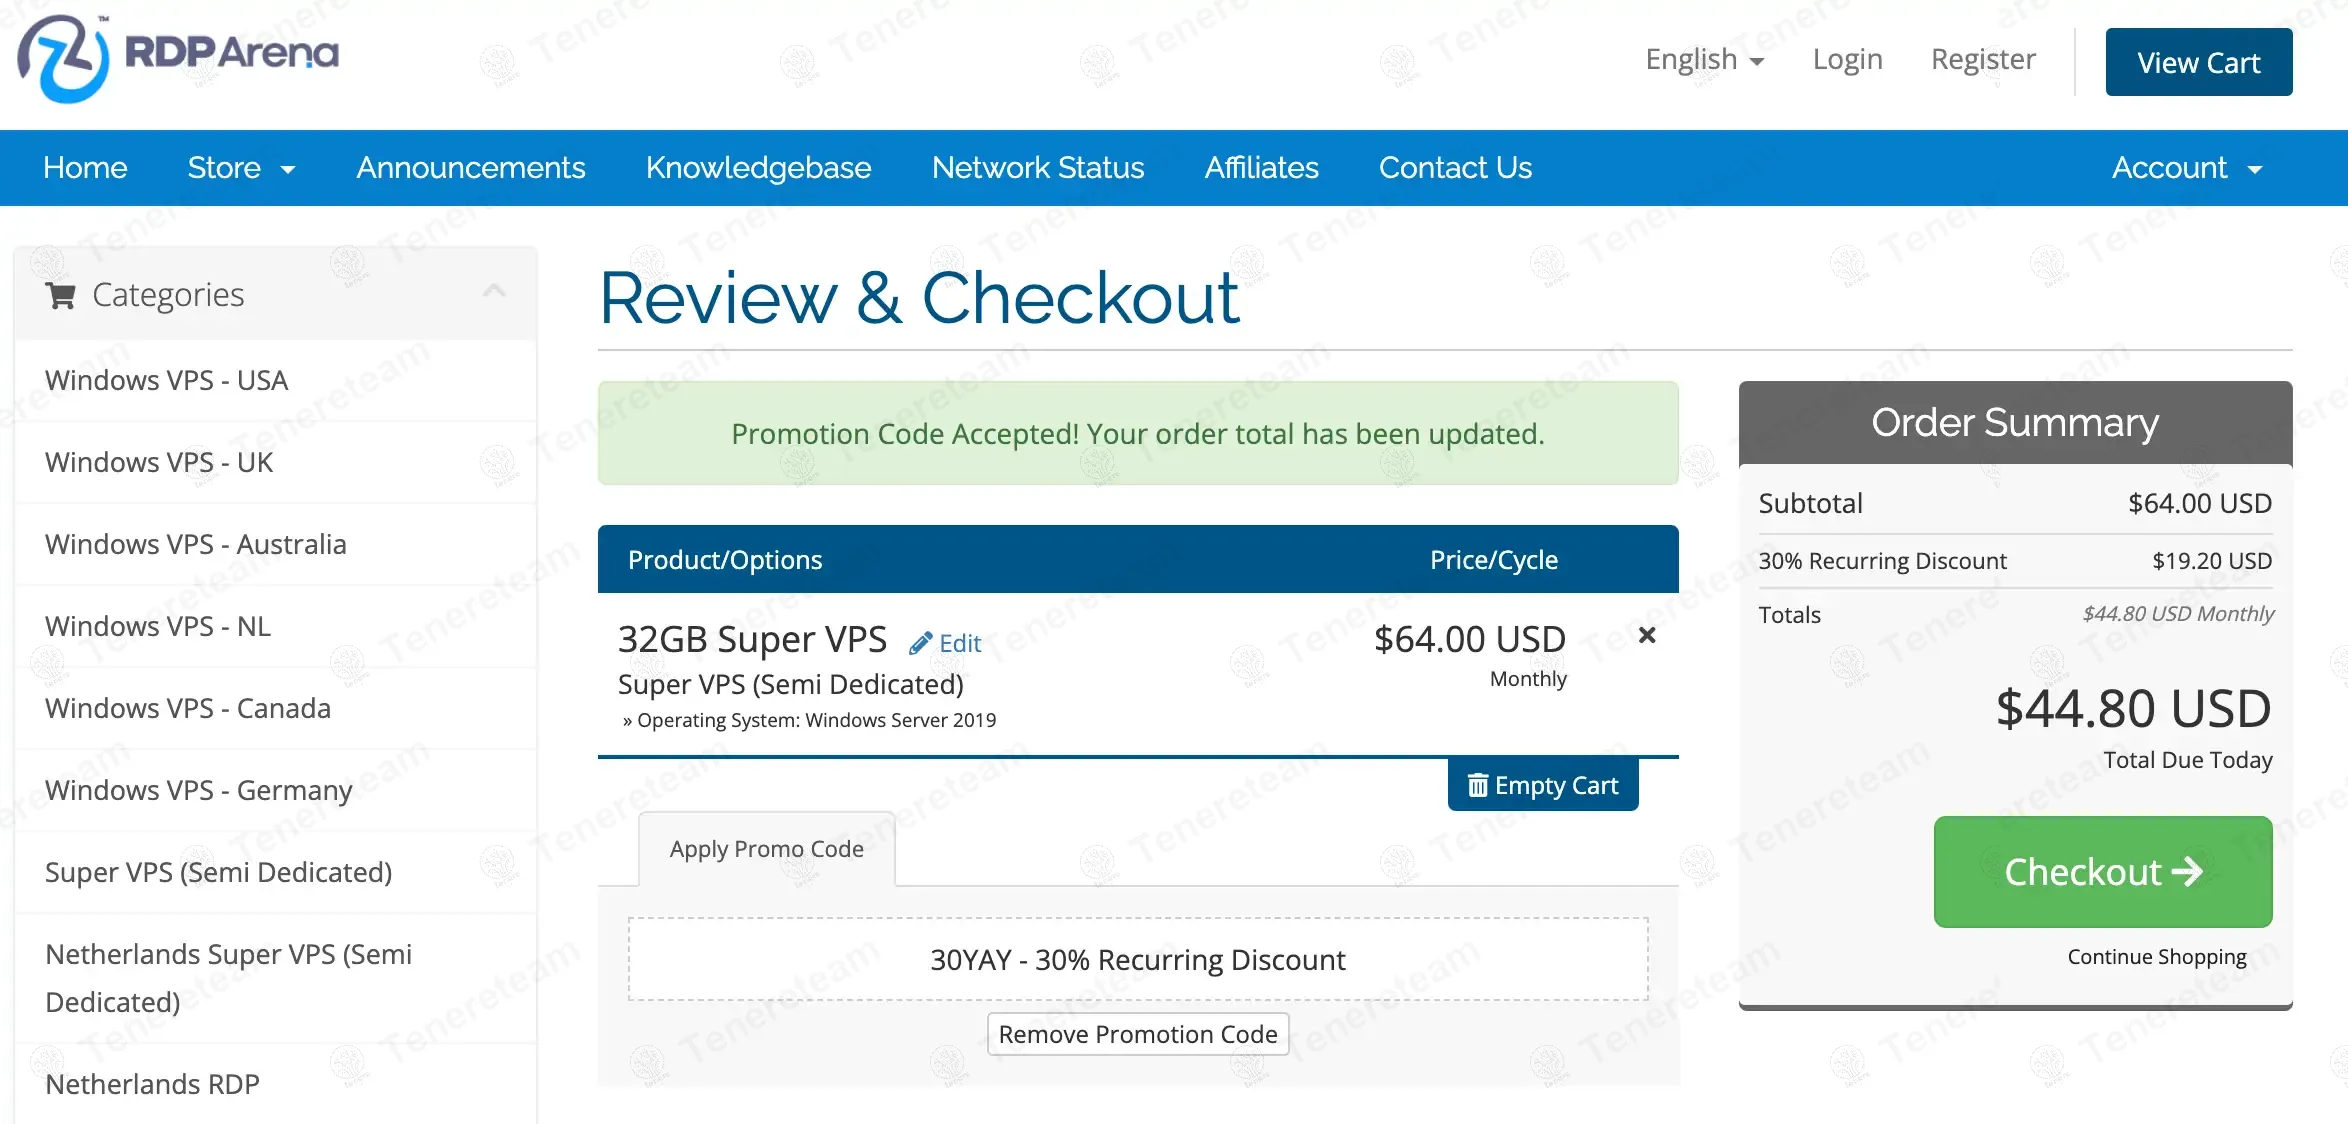Open the English language dropdown

[x=1703, y=59]
